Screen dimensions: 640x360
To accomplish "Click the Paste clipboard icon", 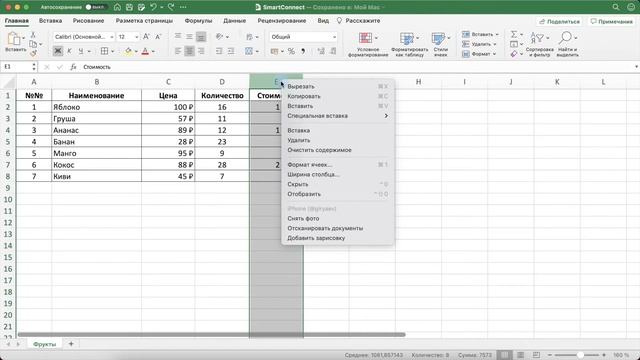I will coord(14,39).
